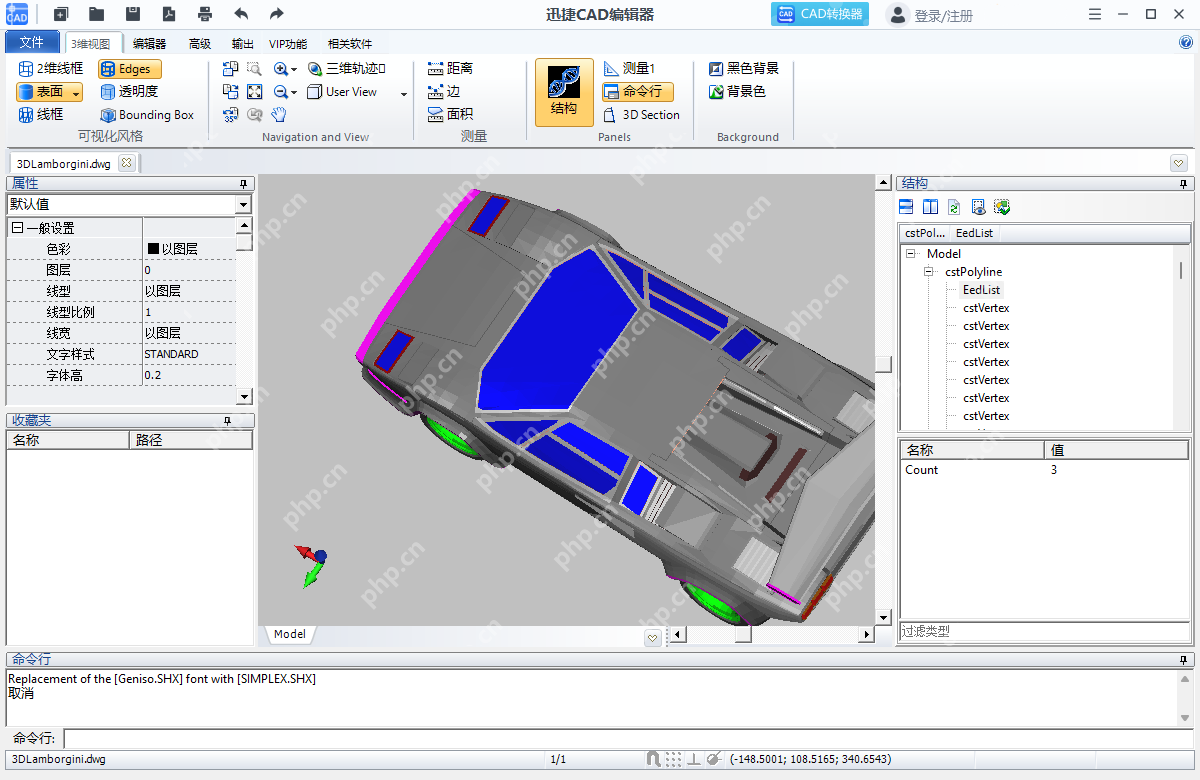
Task: Click the refresh icon in 结构 panel
Action: (954, 207)
